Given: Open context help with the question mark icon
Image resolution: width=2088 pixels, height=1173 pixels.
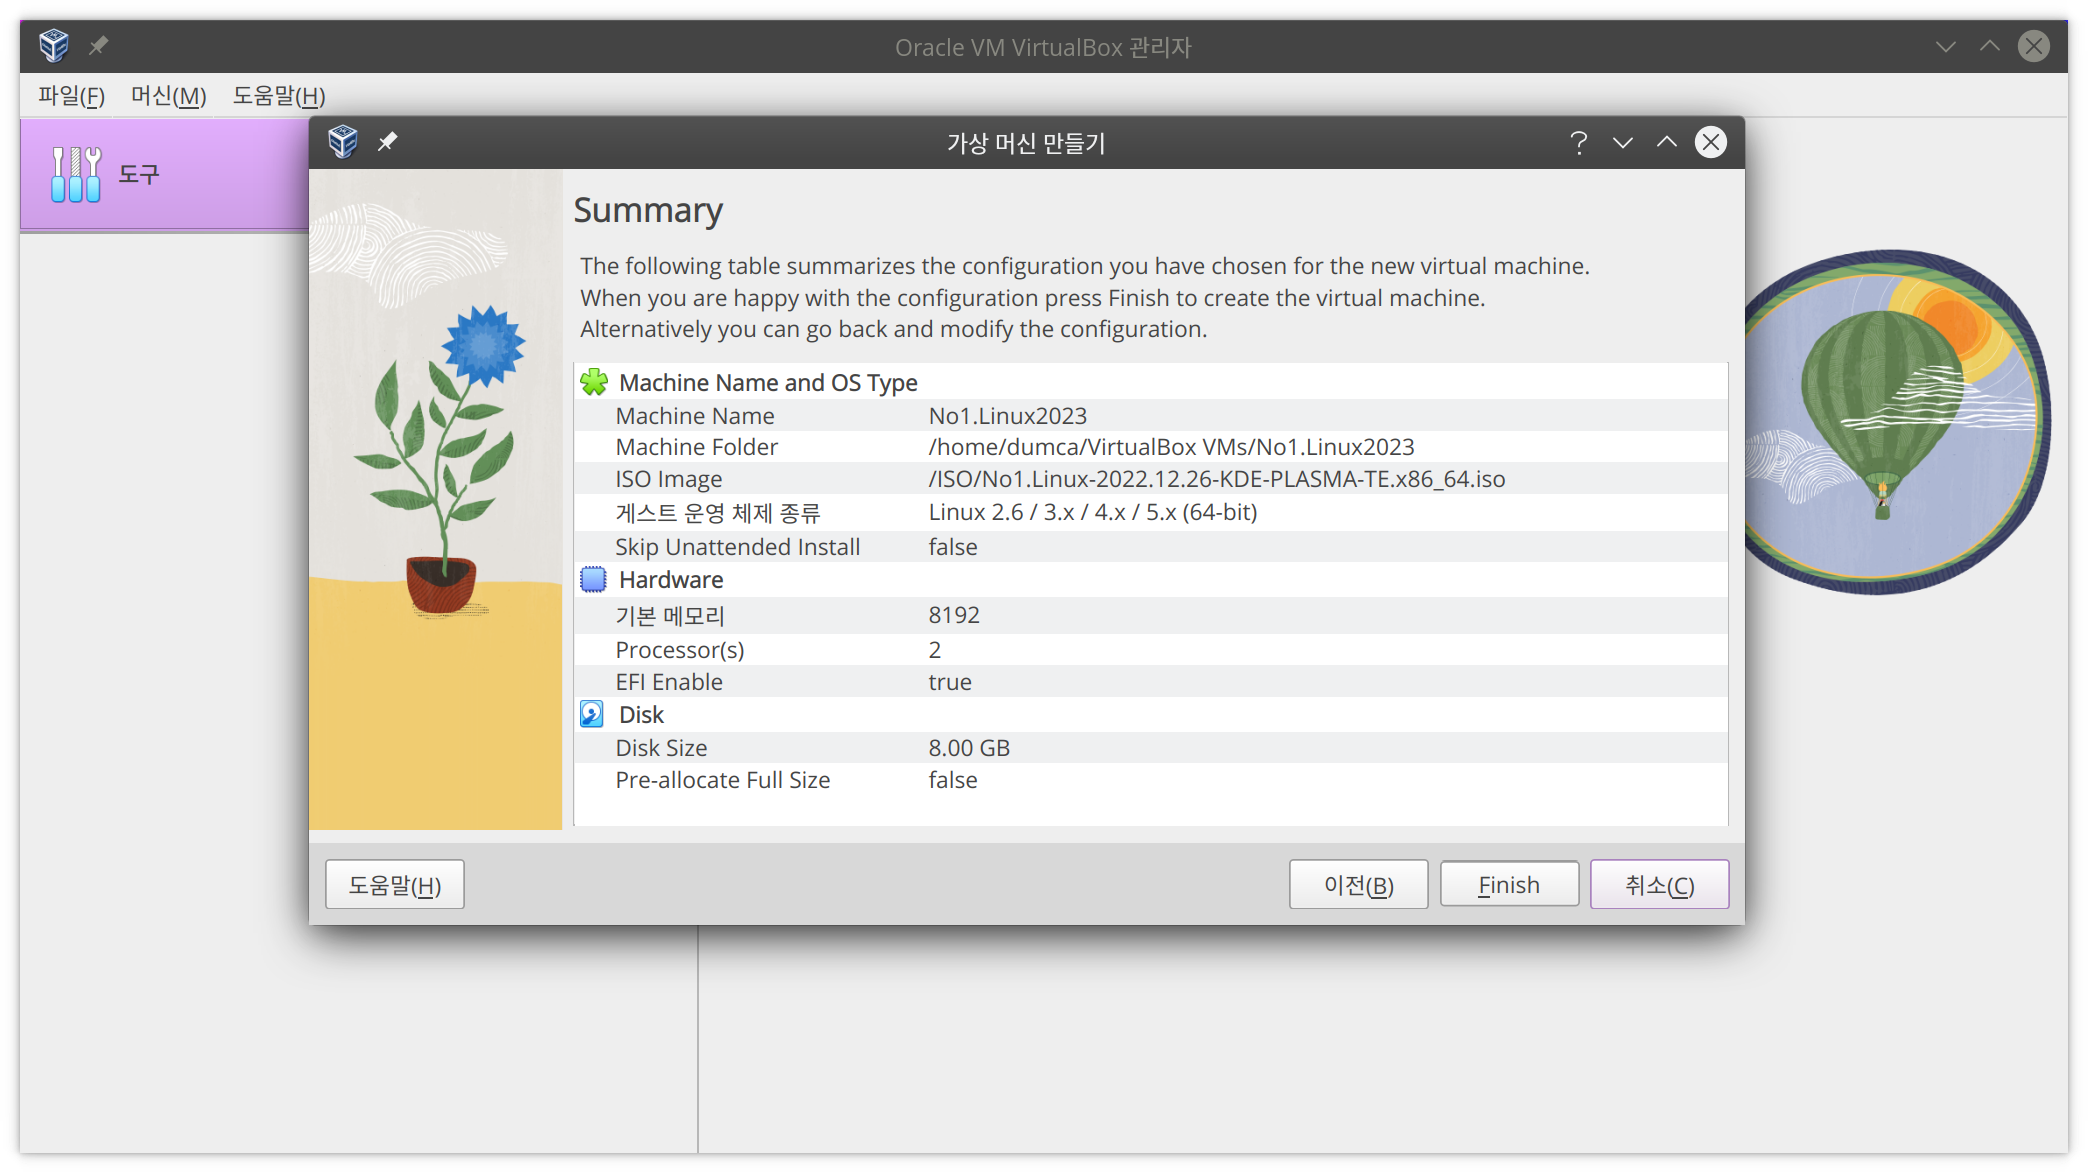Looking at the screenshot, I should coord(1578,142).
